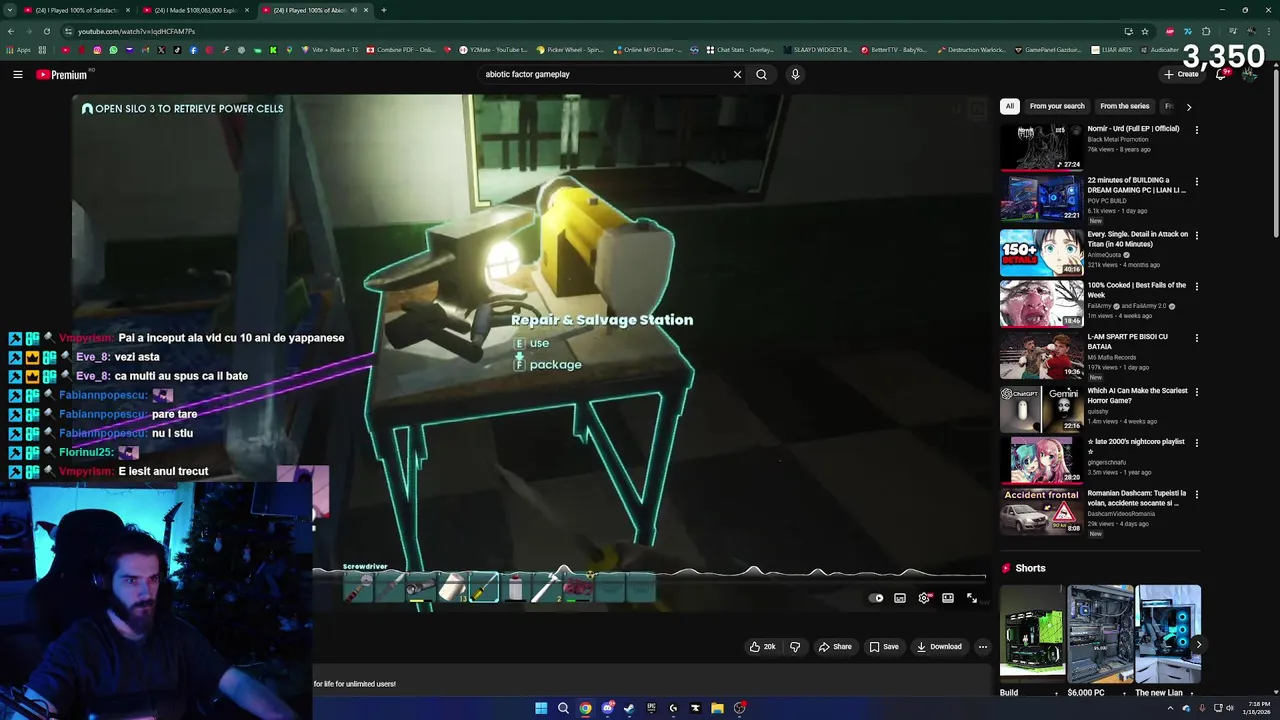Open the taskbar volume control
1280x720 pixels.
(x=1230, y=708)
